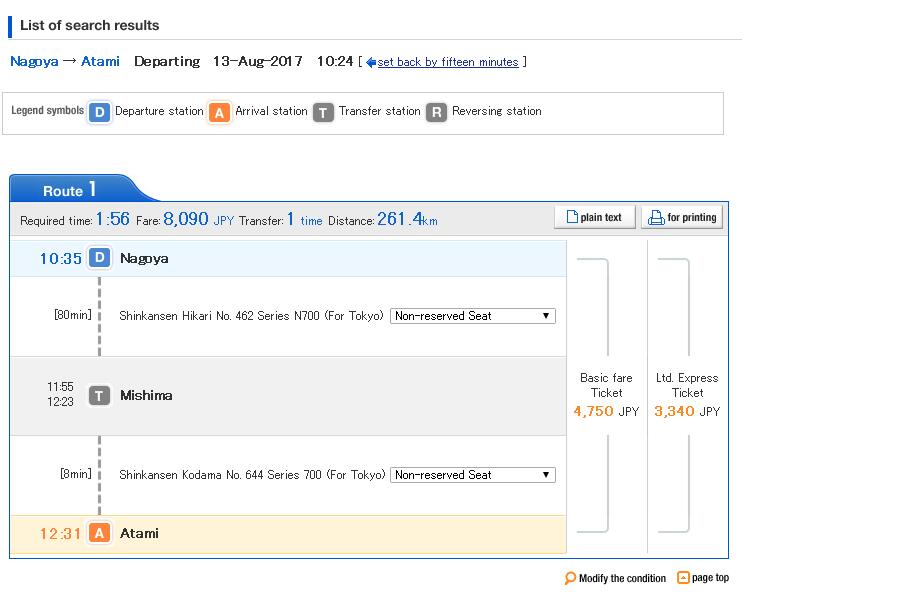
Task: Click the Arrival station legend A symbol
Action: [x=219, y=112]
